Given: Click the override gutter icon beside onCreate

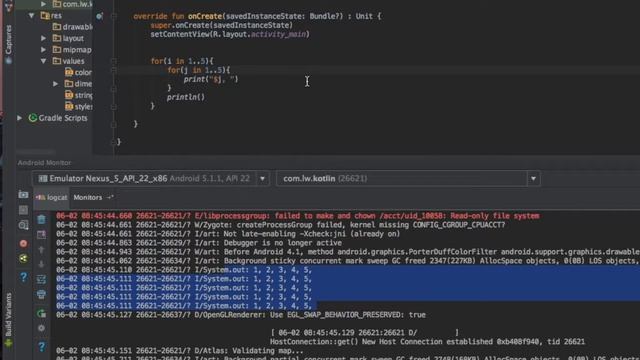Looking at the screenshot, I should [99, 16].
